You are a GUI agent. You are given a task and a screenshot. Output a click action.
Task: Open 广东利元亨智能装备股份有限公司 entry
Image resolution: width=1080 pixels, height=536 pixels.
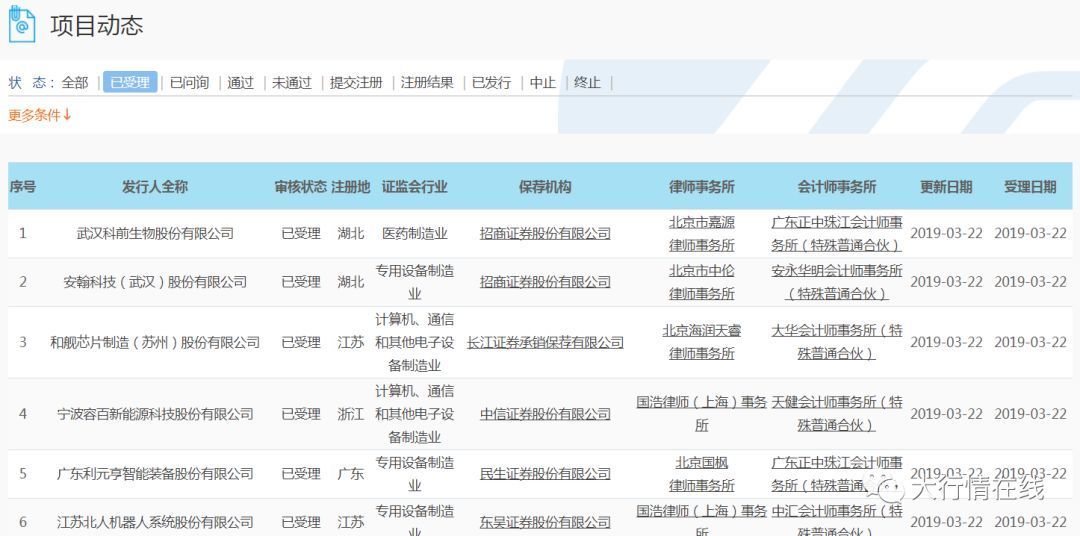pyautogui.click(x=155, y=474)
